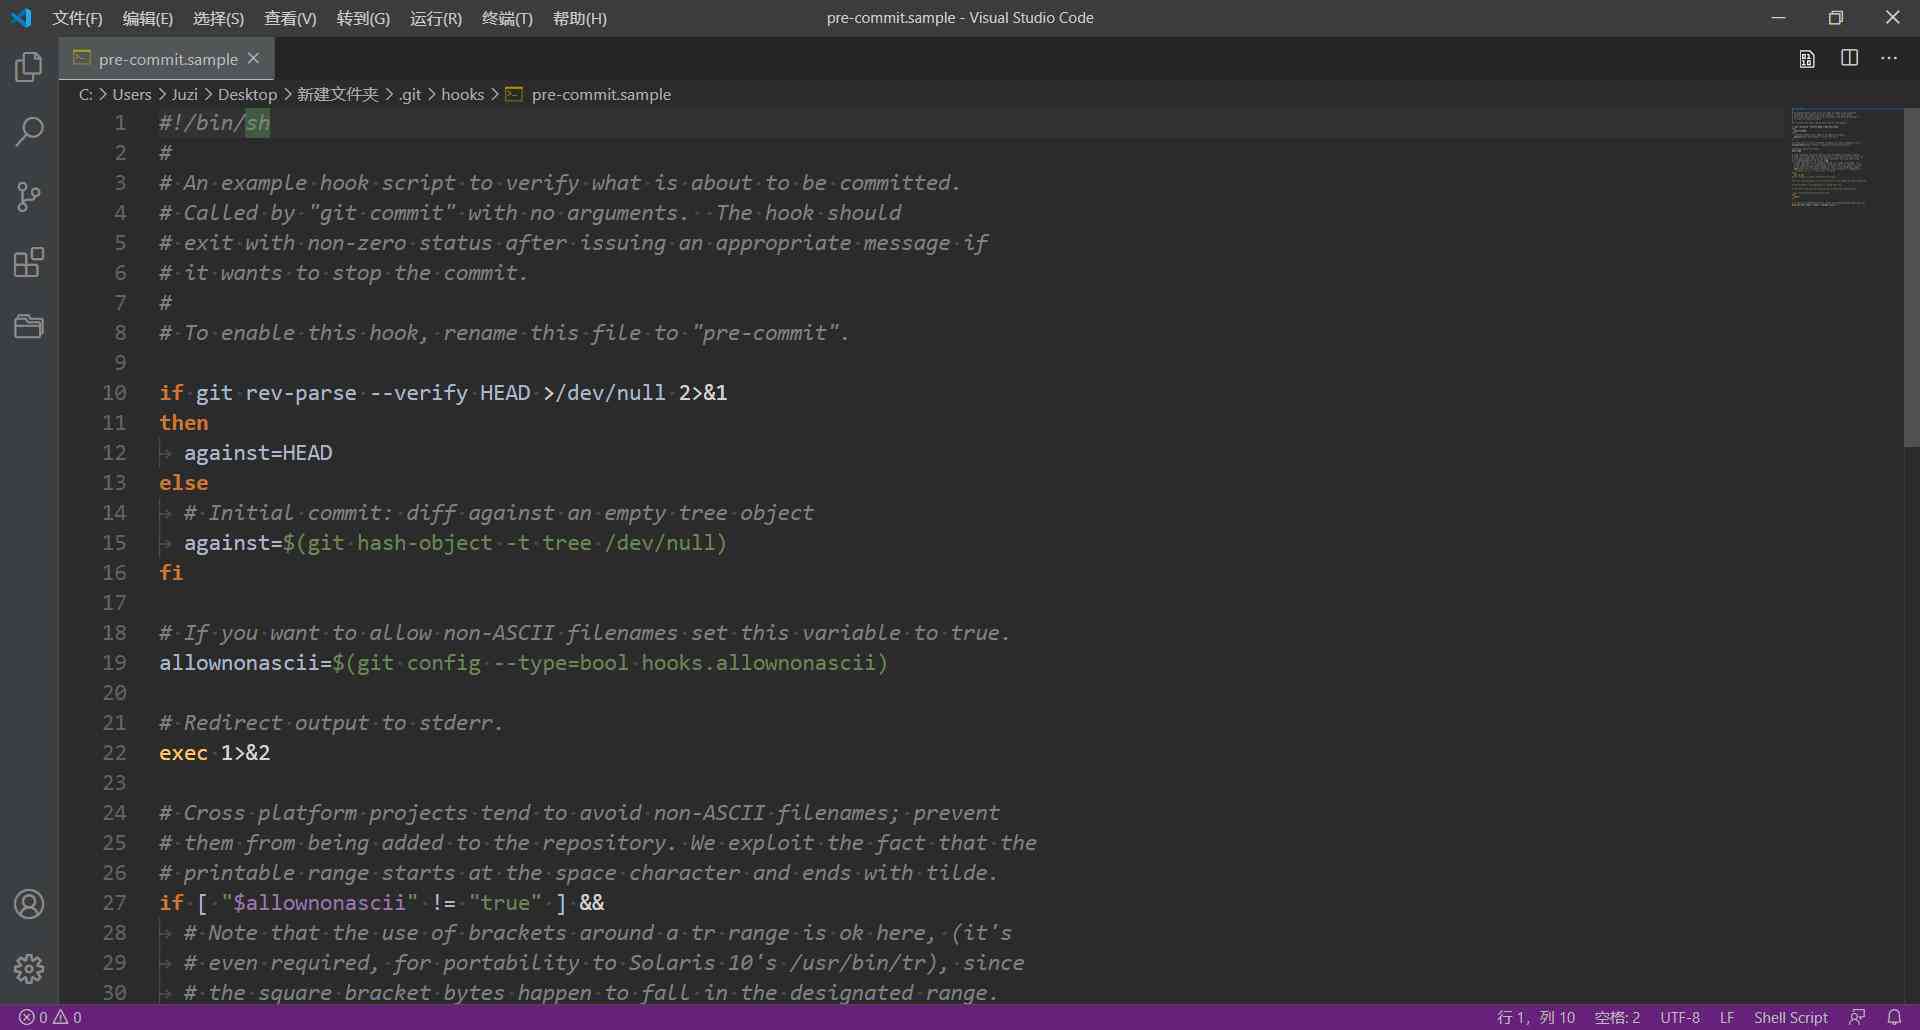Click the feedback icon in status bar

pos(1858,1017)
